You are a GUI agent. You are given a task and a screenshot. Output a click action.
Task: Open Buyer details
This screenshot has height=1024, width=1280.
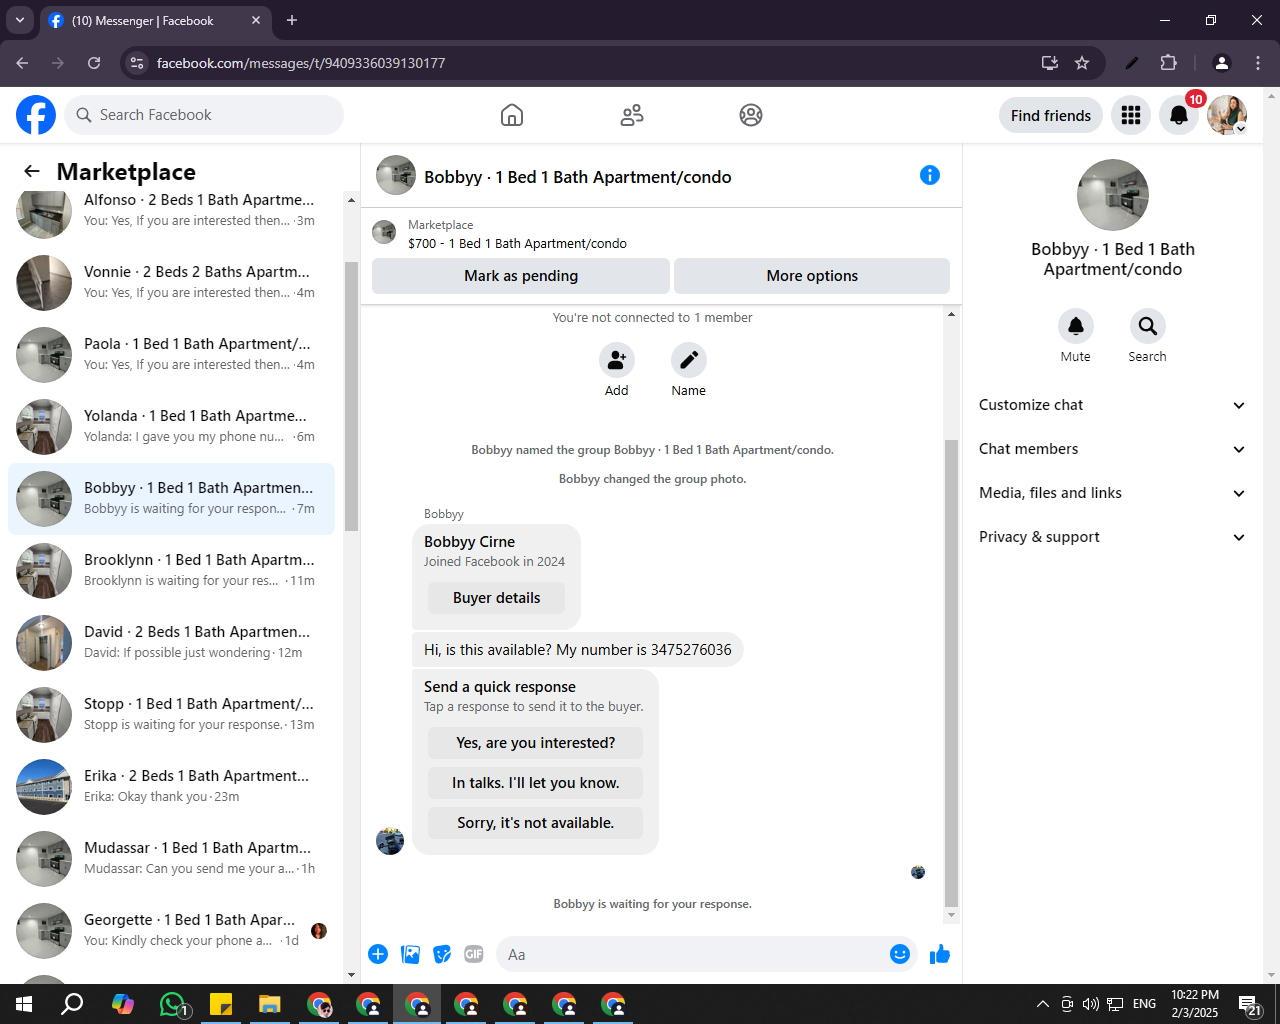(496, 598)
